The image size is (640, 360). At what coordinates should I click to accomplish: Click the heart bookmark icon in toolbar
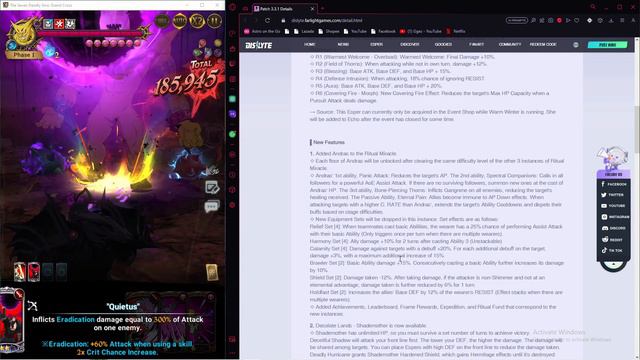(576, 20)
